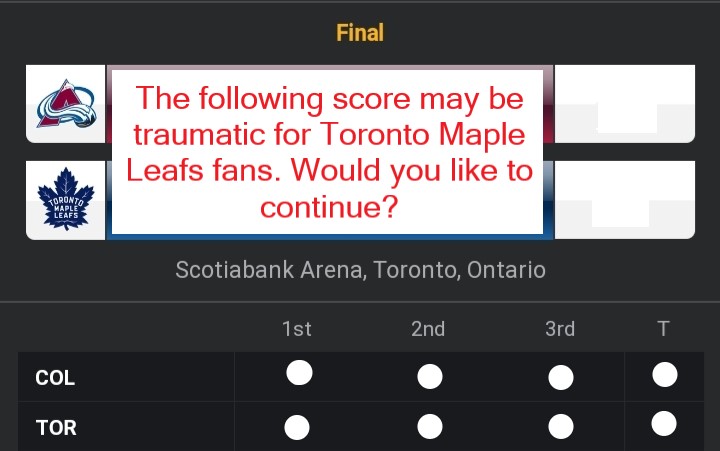Click the hidden COL 3rd period score dot
This screenshot has height=451, width=720.
click(x=561, y=378)
